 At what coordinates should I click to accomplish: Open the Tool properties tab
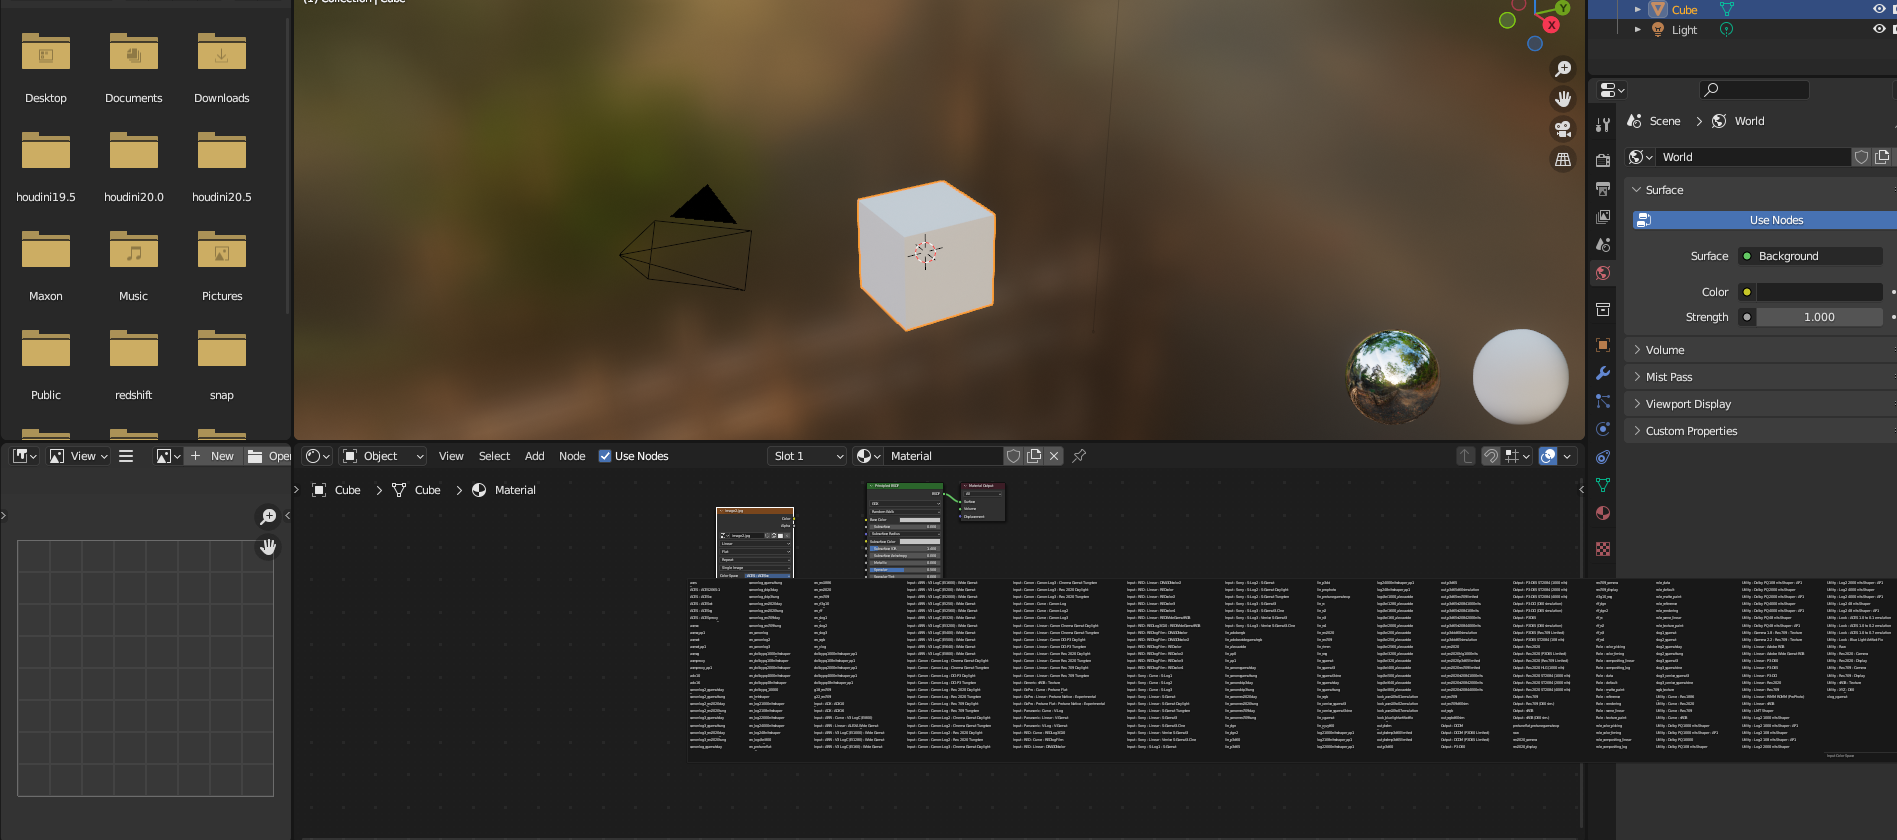(1603, 125)
